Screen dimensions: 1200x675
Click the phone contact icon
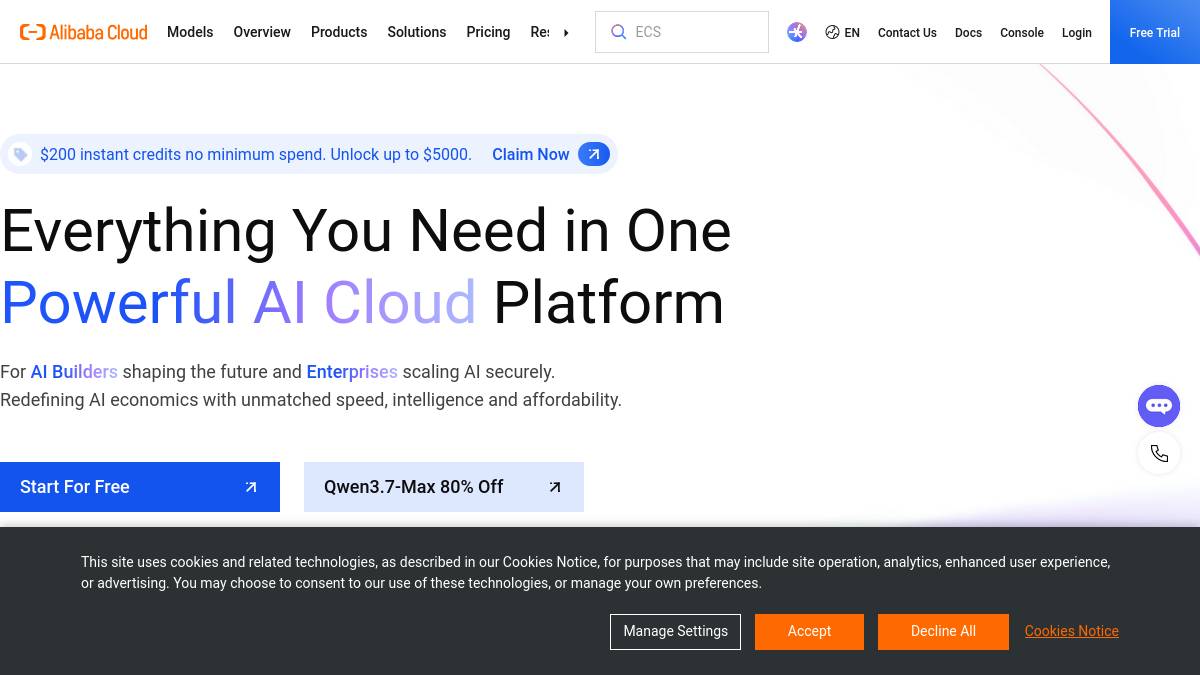click(1159, 454)
